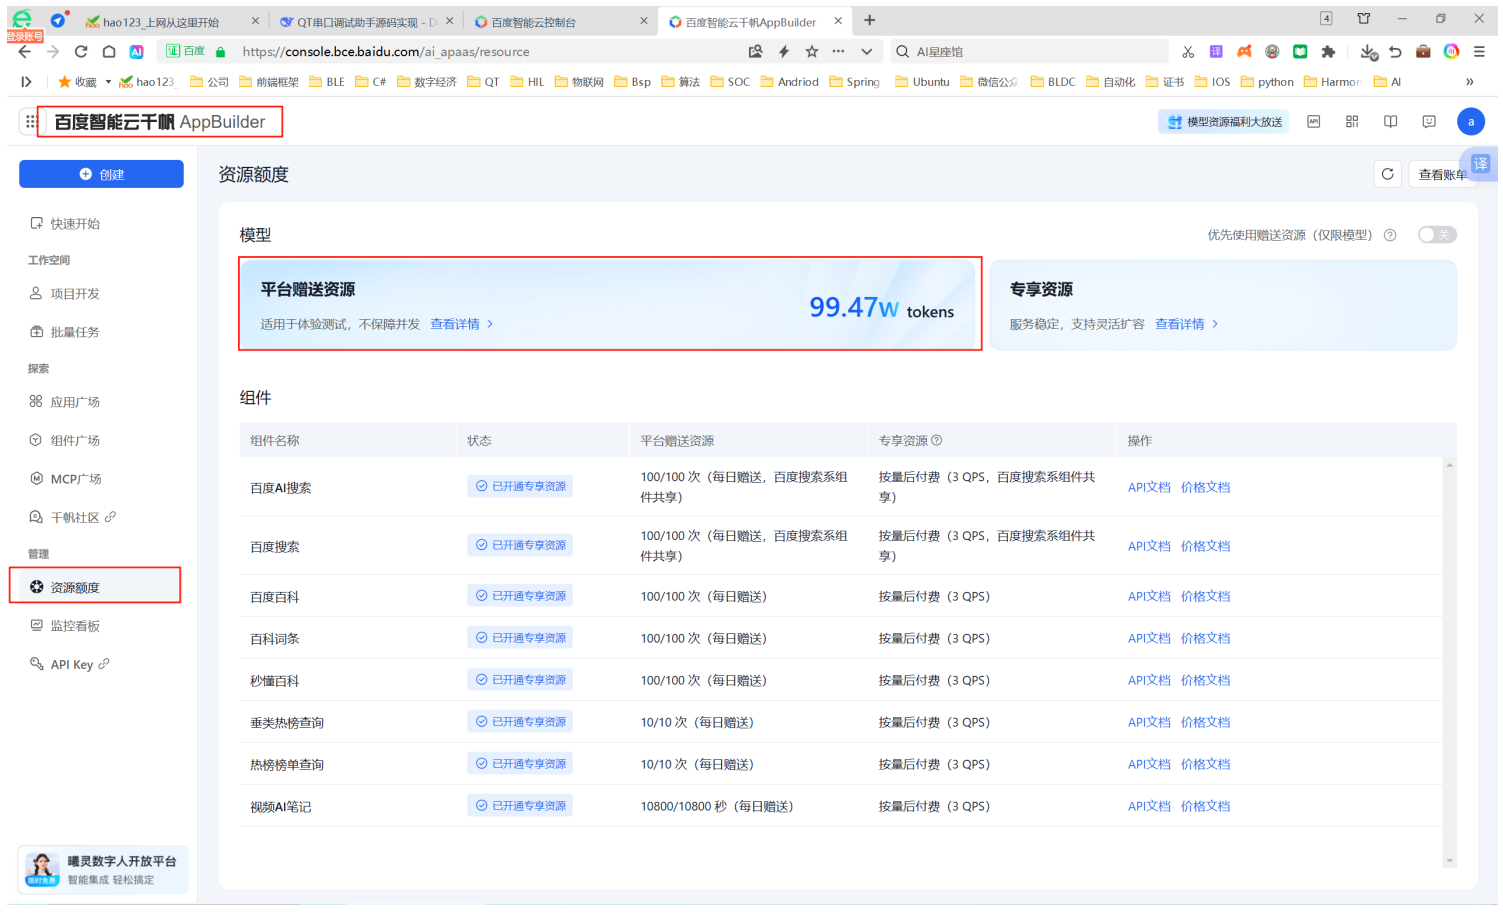Open the python bookmark folder
The image size is (1503, 915).
coord(1267,82)
